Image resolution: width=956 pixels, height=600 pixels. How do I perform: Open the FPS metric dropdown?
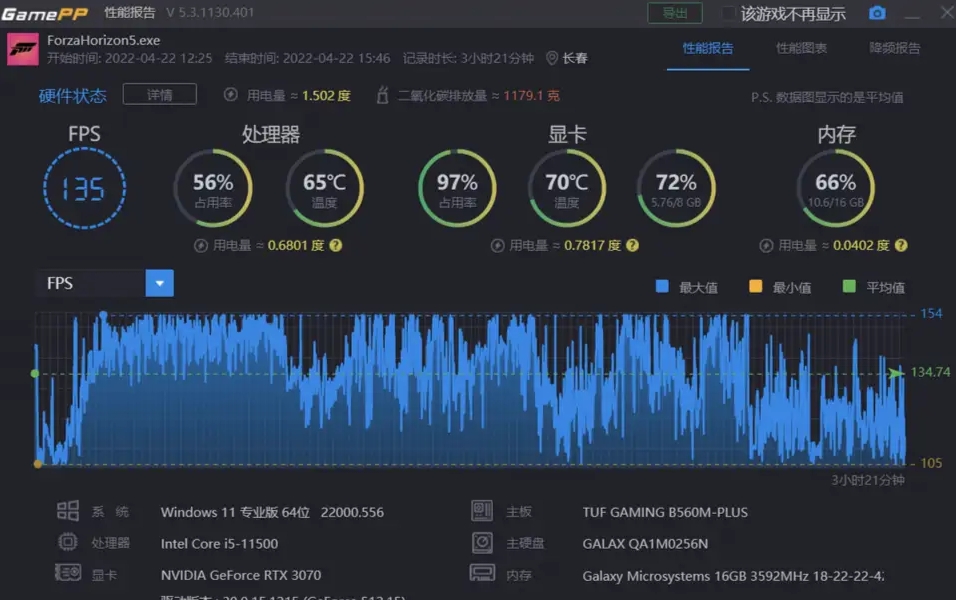click(x=159, y=283)
